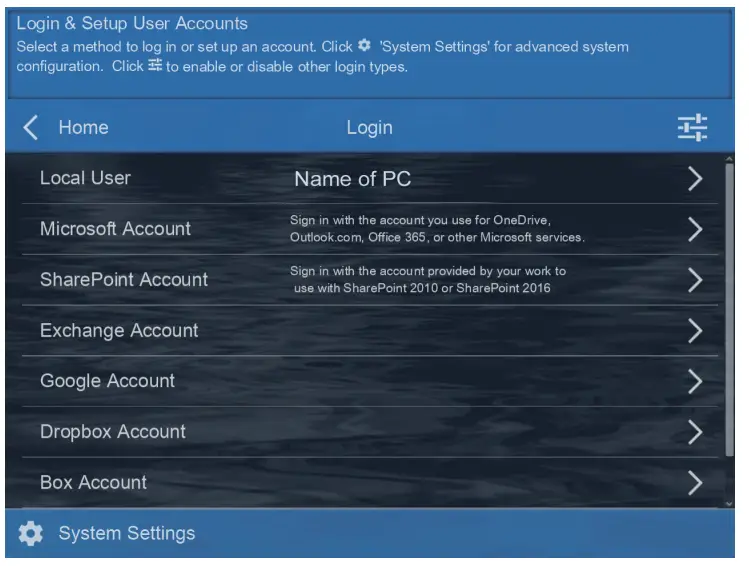Expand the Google Account row chevron
This screenshot has width=749, height=566.
pos(695,381)
